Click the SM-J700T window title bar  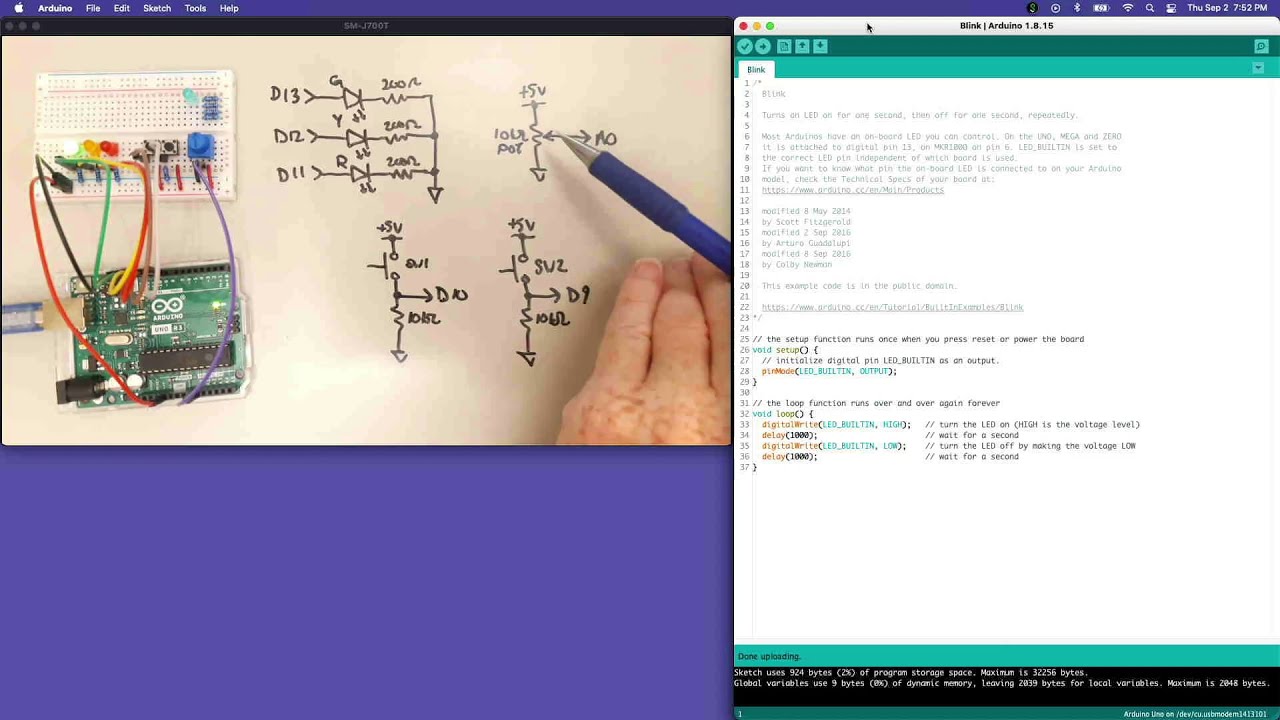click(x=366, y=25)
